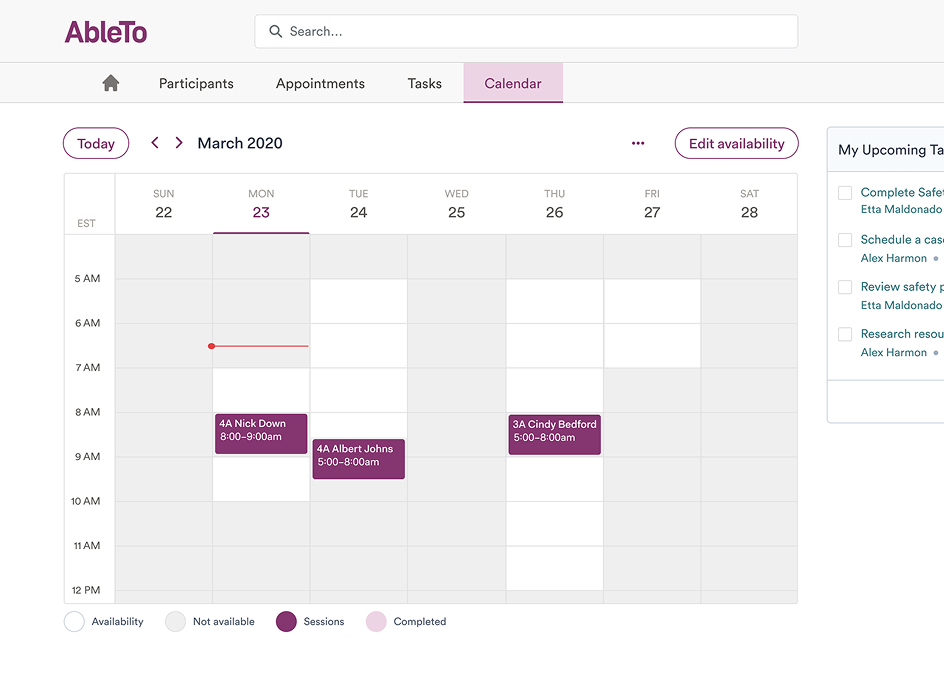Open the Edit availability dialog
This screenshot has width=944, height=694.
pyautogui.click(x=736, y=143)
